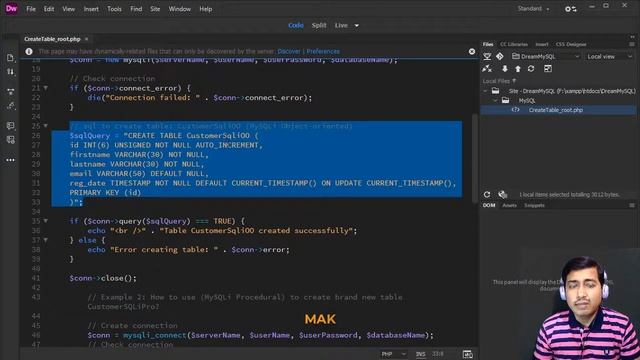Image resolution: width=640 pixels, height=360 pixels.
Task: Click the MySQL folder icon
Action: click(505, 100)
